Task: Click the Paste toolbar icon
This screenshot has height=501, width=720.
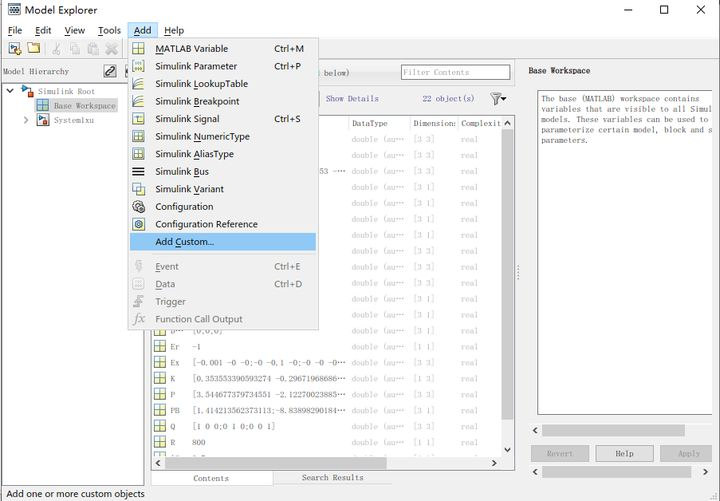Action: [x=93, y=49]
